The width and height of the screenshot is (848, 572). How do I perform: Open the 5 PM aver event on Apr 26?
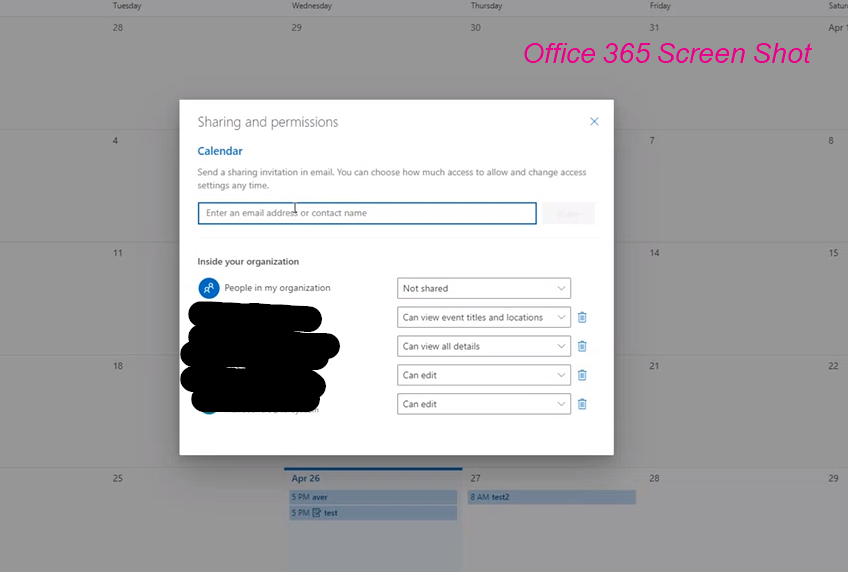click(x=373, y=497)
